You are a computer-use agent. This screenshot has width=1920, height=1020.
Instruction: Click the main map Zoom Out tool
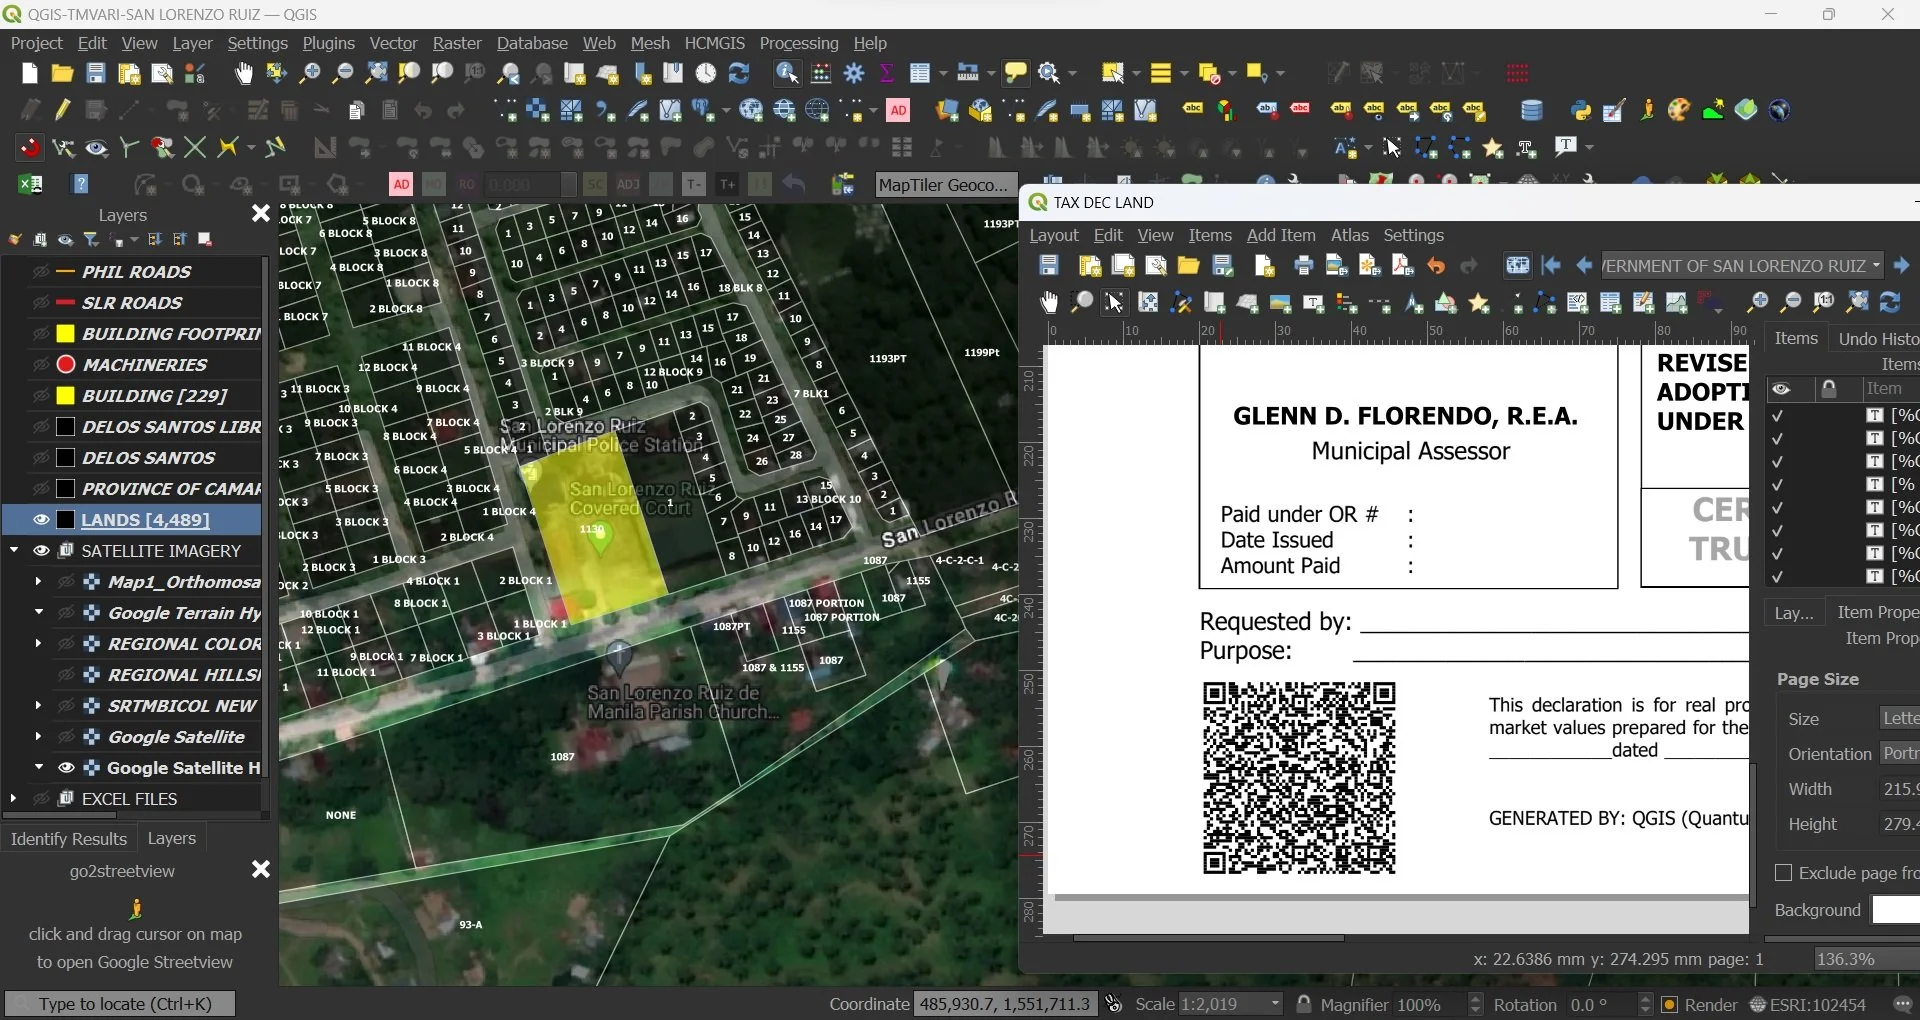[x=343, y=73]
